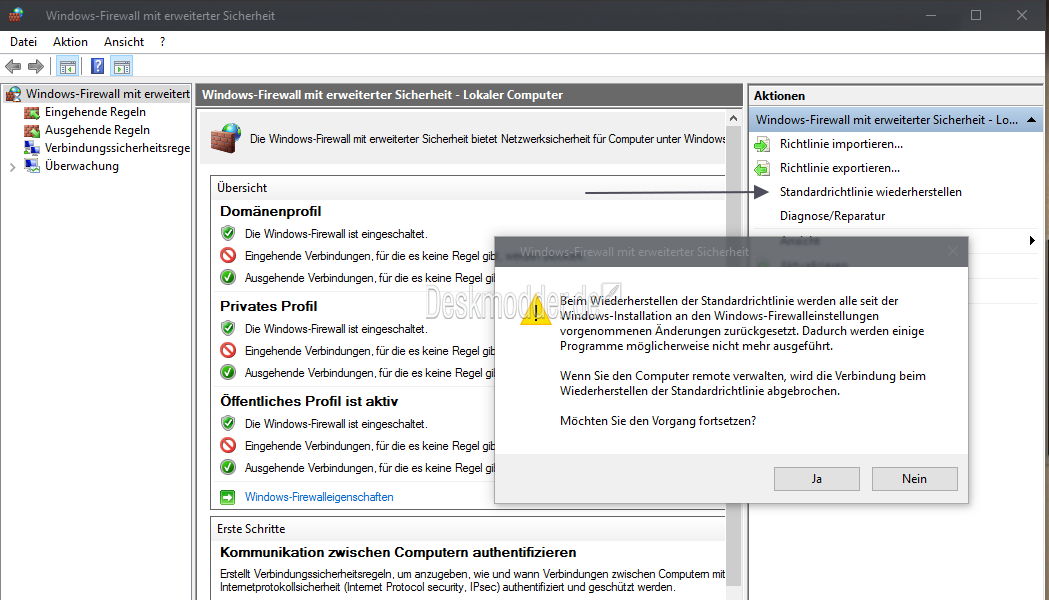The width and height of the screenshot is (1049, 600).
Task: Expand the Überwachung tree node
Action: coord(12,167)
